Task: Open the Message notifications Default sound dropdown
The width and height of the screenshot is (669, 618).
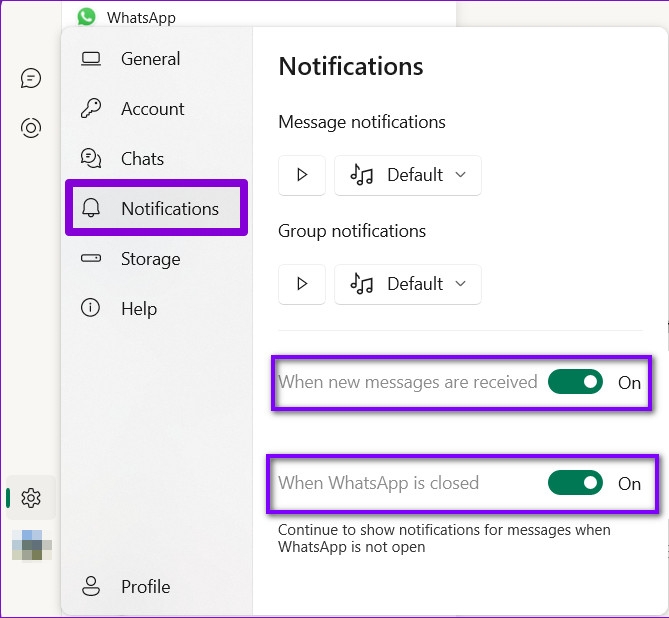Action: [408, 175]
